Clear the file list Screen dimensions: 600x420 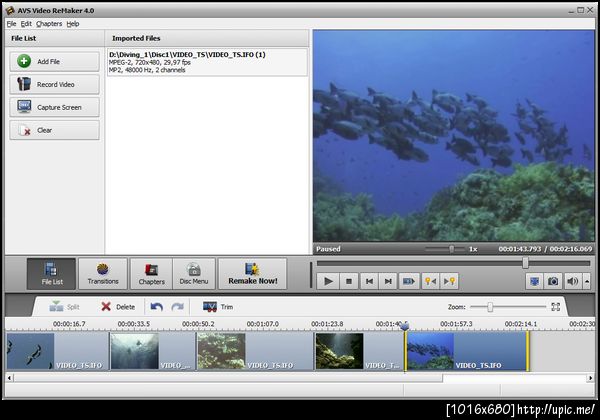54,130
